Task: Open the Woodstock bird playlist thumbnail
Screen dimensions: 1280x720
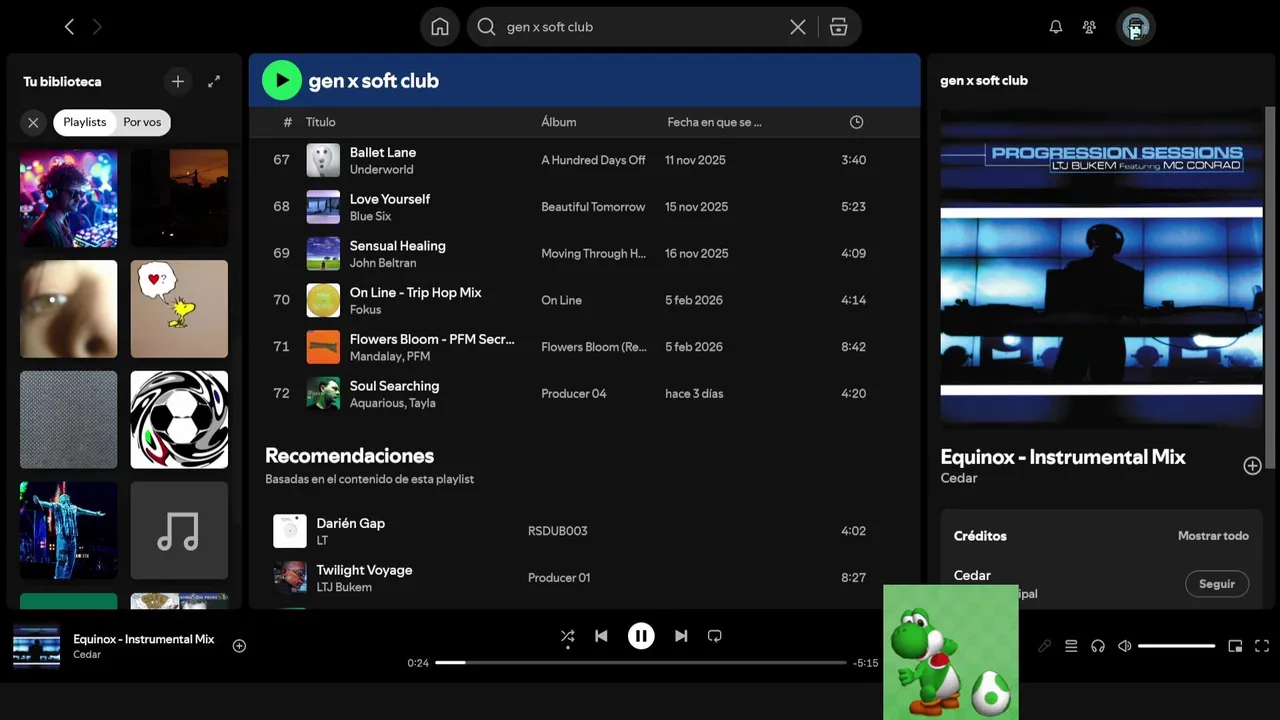Action: click(179, 309)
